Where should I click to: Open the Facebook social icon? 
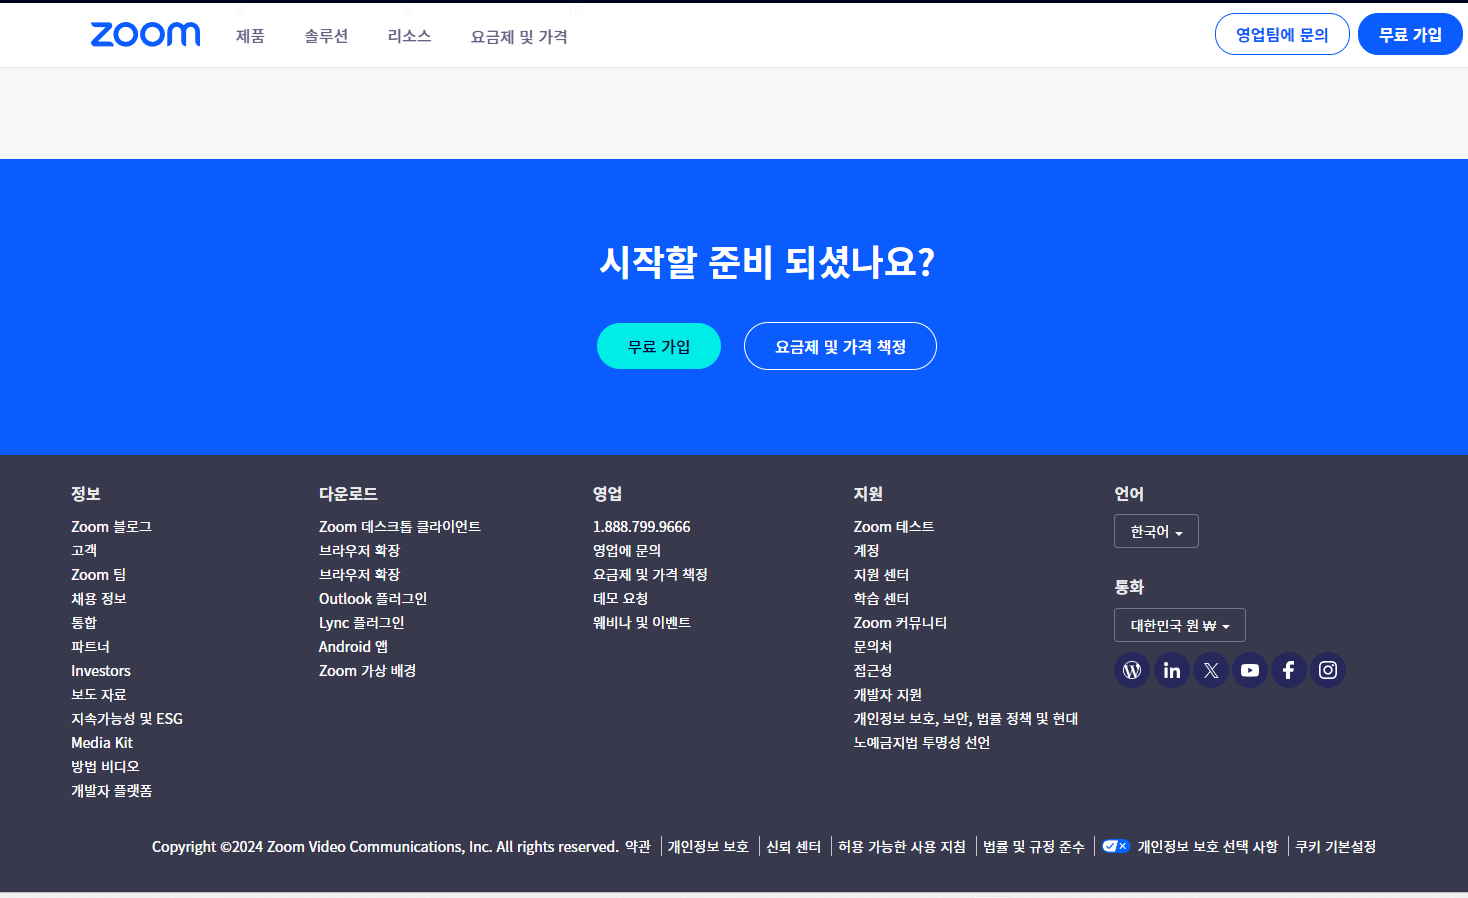point(1289,670)
